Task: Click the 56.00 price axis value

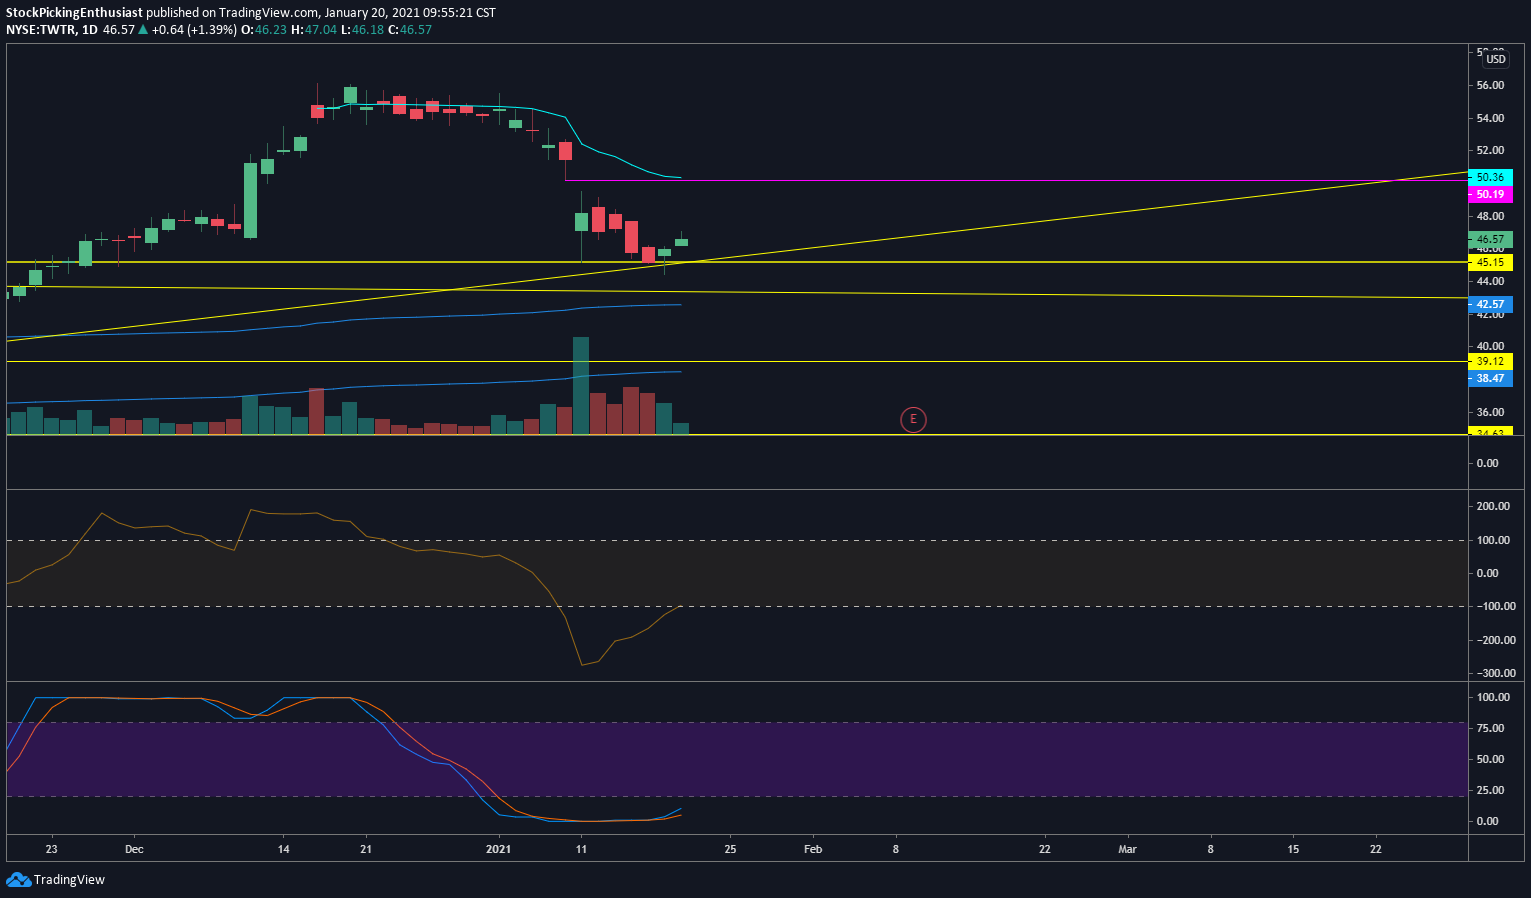Action: [1490, 86]
